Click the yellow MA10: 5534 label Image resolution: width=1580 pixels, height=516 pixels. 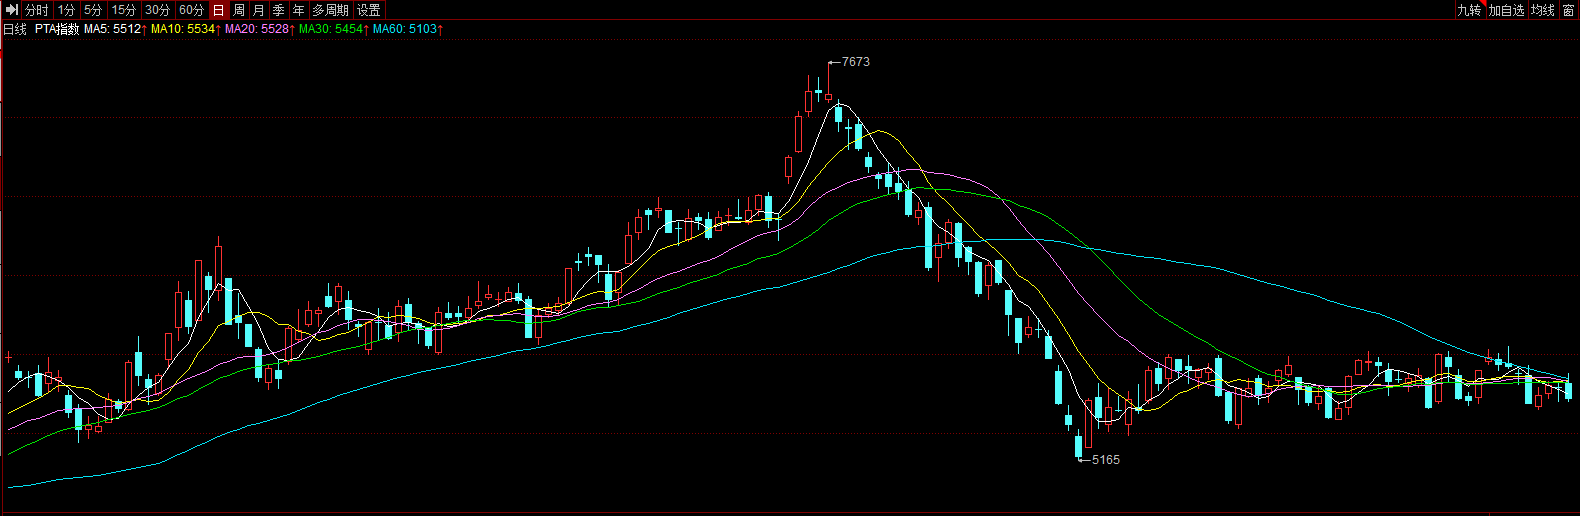tap(186, 29)
